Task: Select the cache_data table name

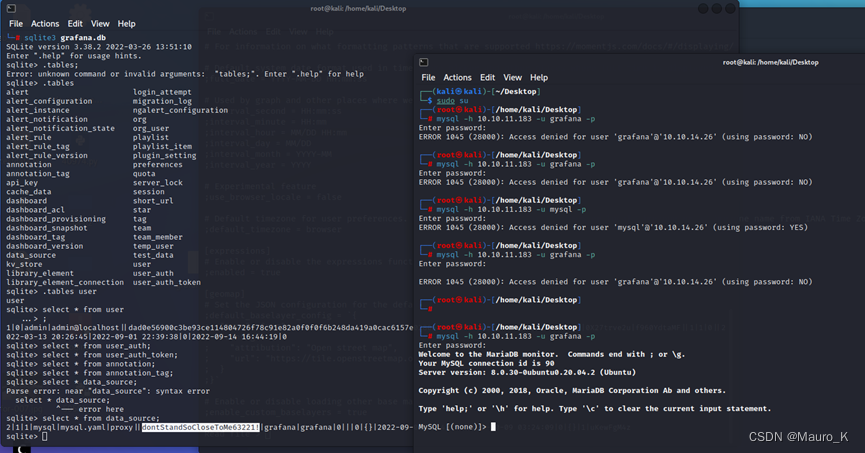Action: (29, 191)
